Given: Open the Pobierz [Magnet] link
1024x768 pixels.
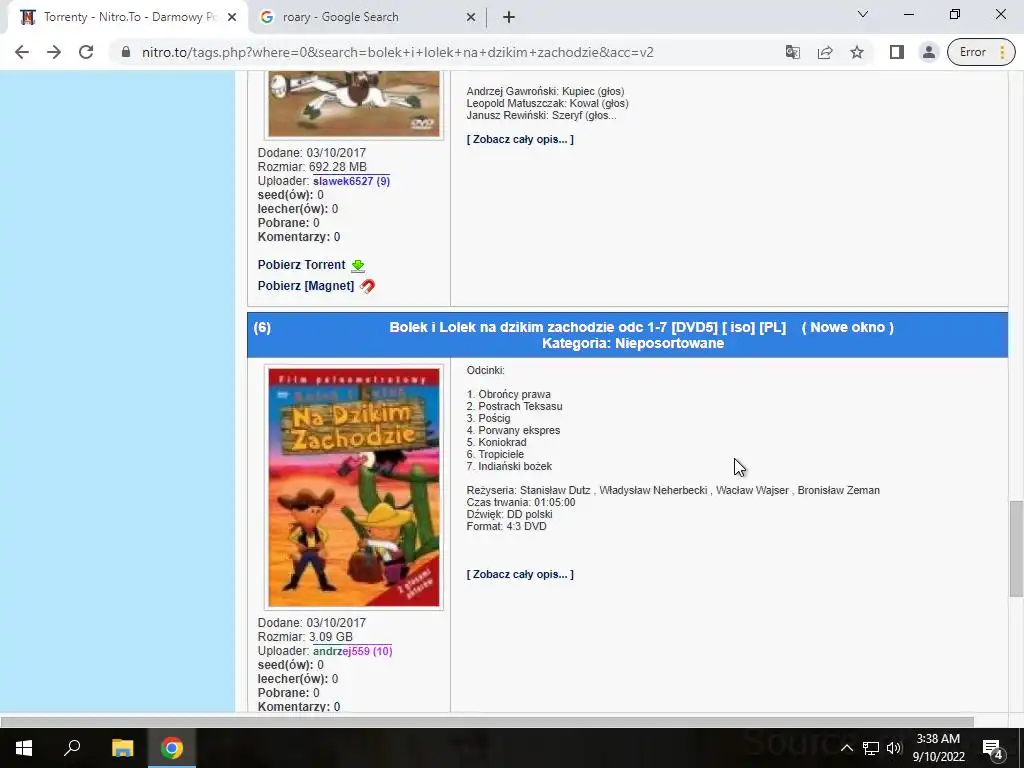Looking at the screenshot, I should pos(306,285).
